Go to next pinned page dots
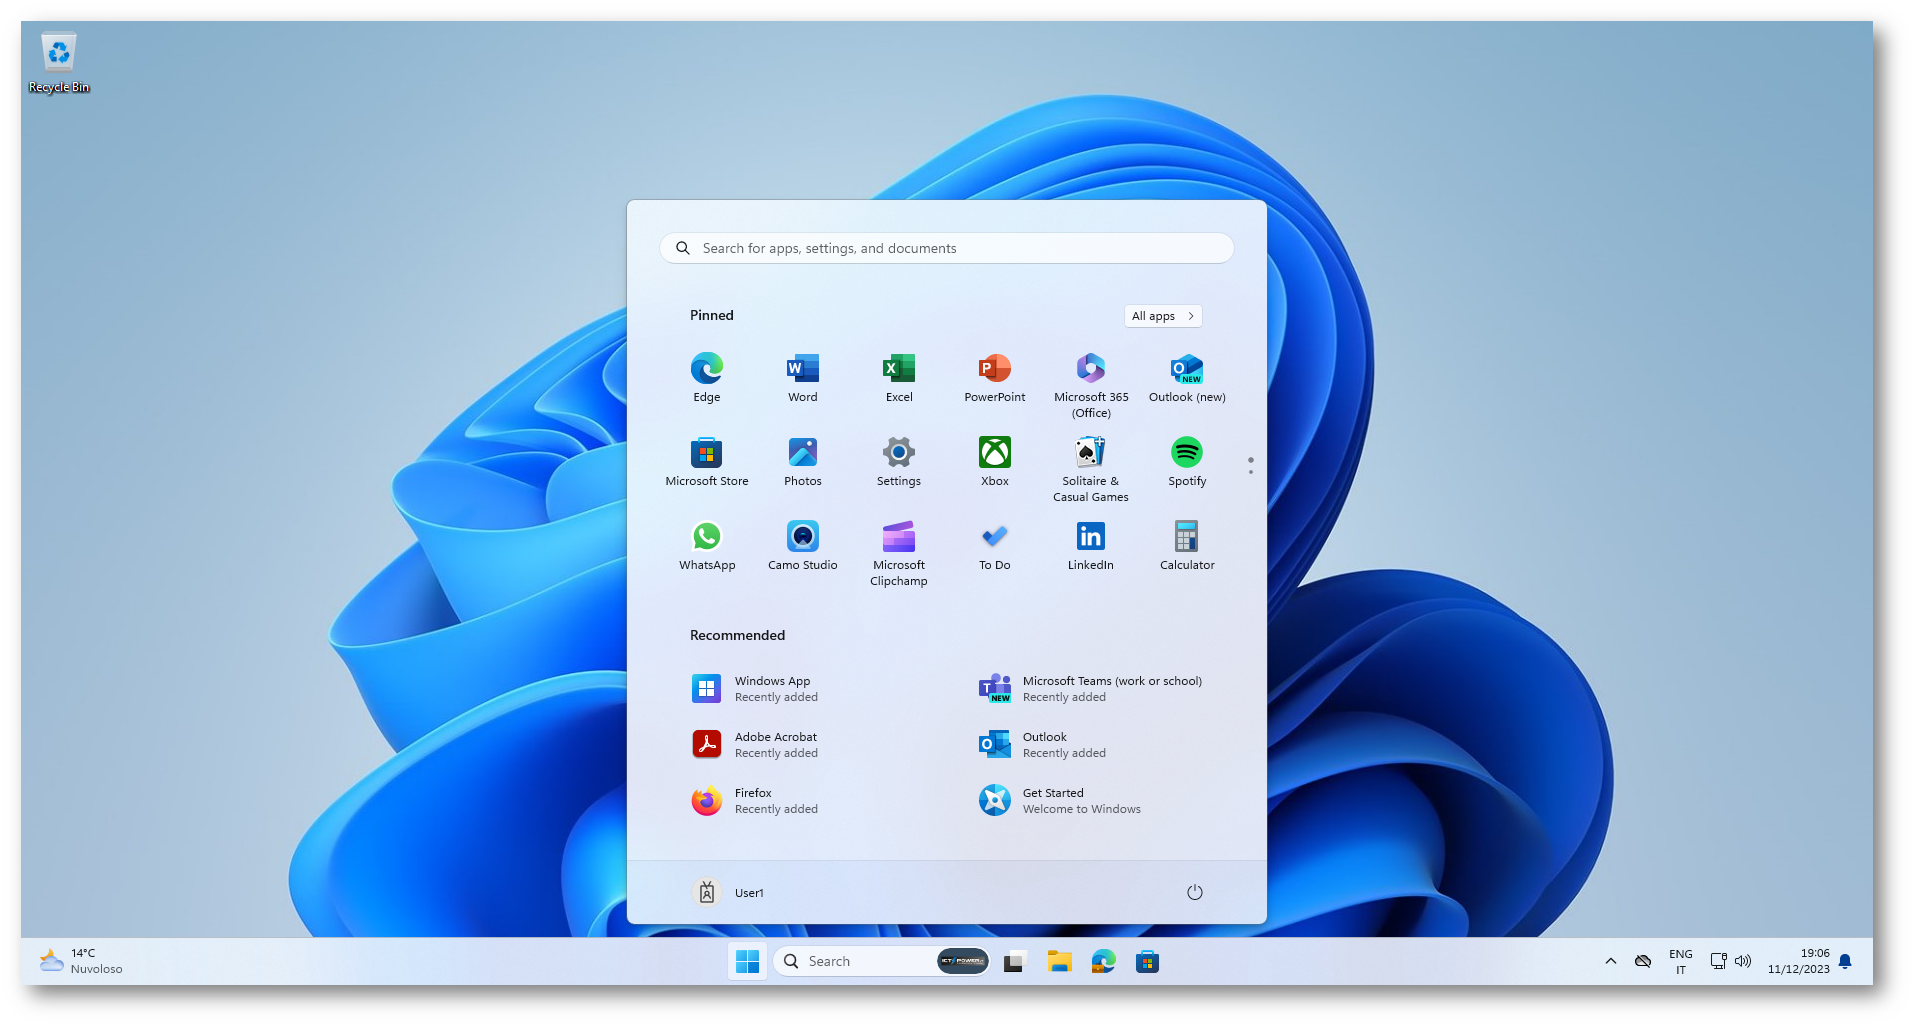Viewport: 1915px width, 1027px height. pyautogui.click(x=1250, y=466)
